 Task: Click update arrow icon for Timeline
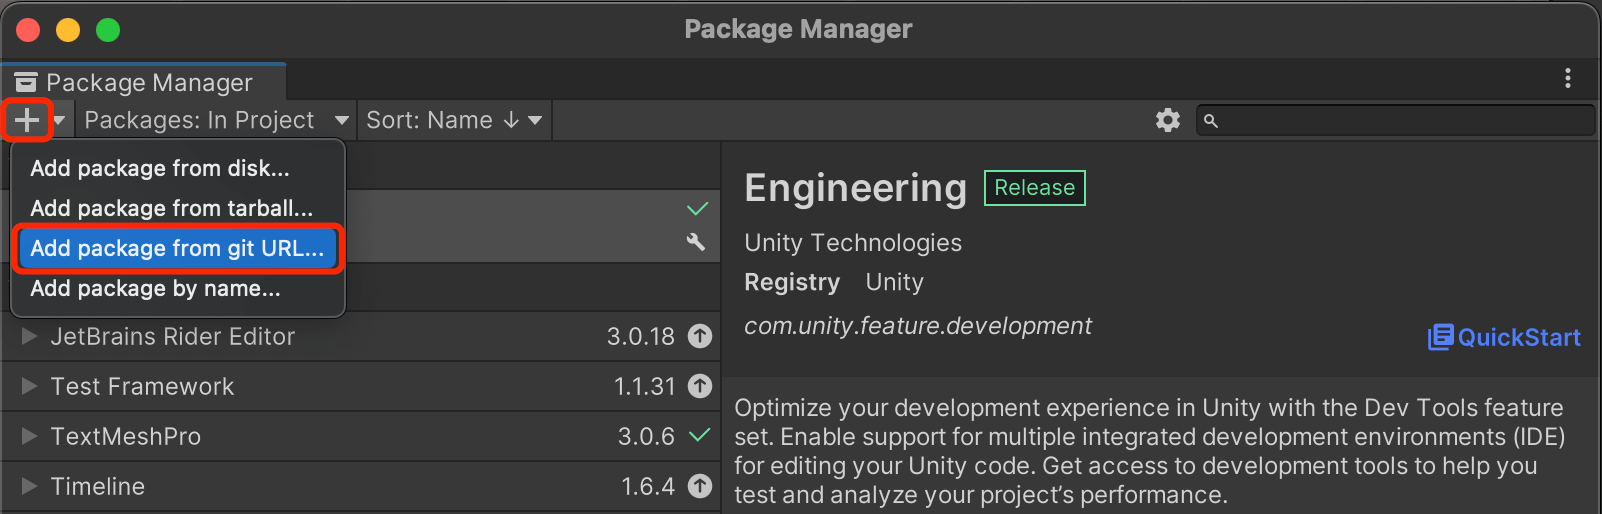click(x=700, y=486)
